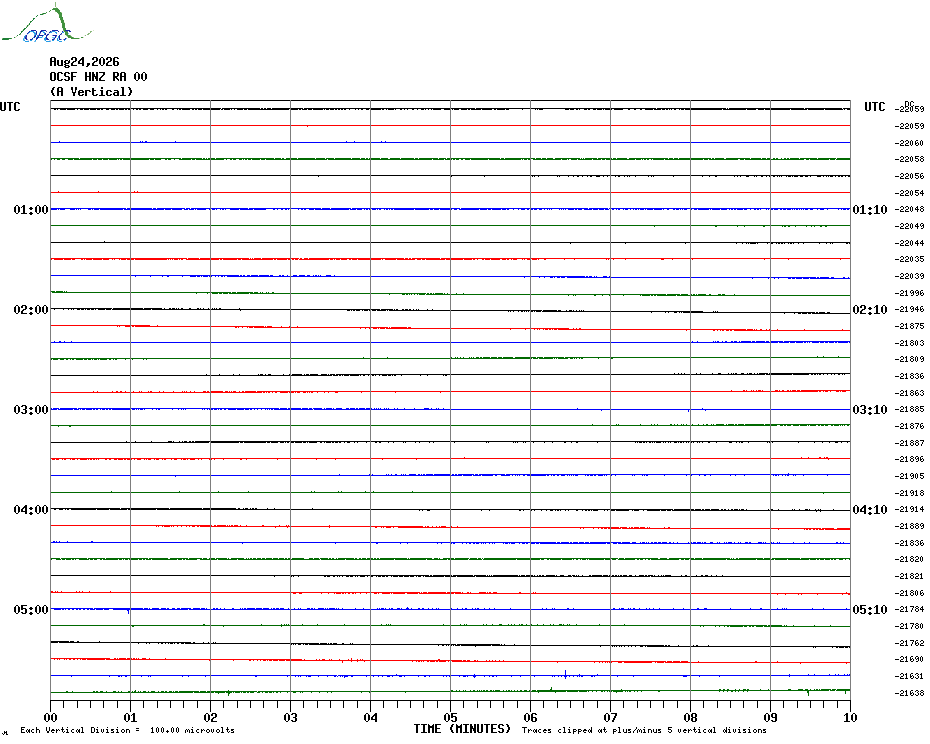Viewport: 930px width, 744px height.
Task: Click the DC offset value '-22054'
Action: click(909, 193)
